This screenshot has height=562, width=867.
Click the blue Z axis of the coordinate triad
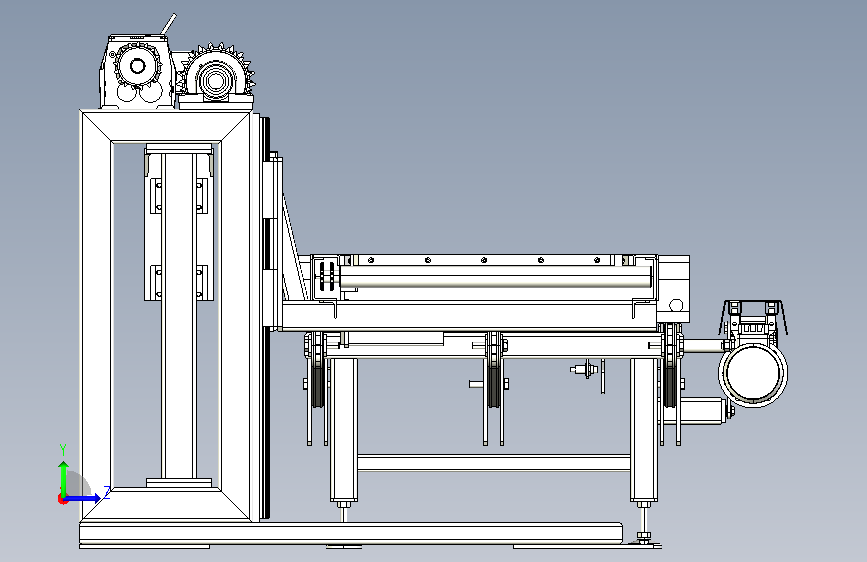(x=84, y=498)
